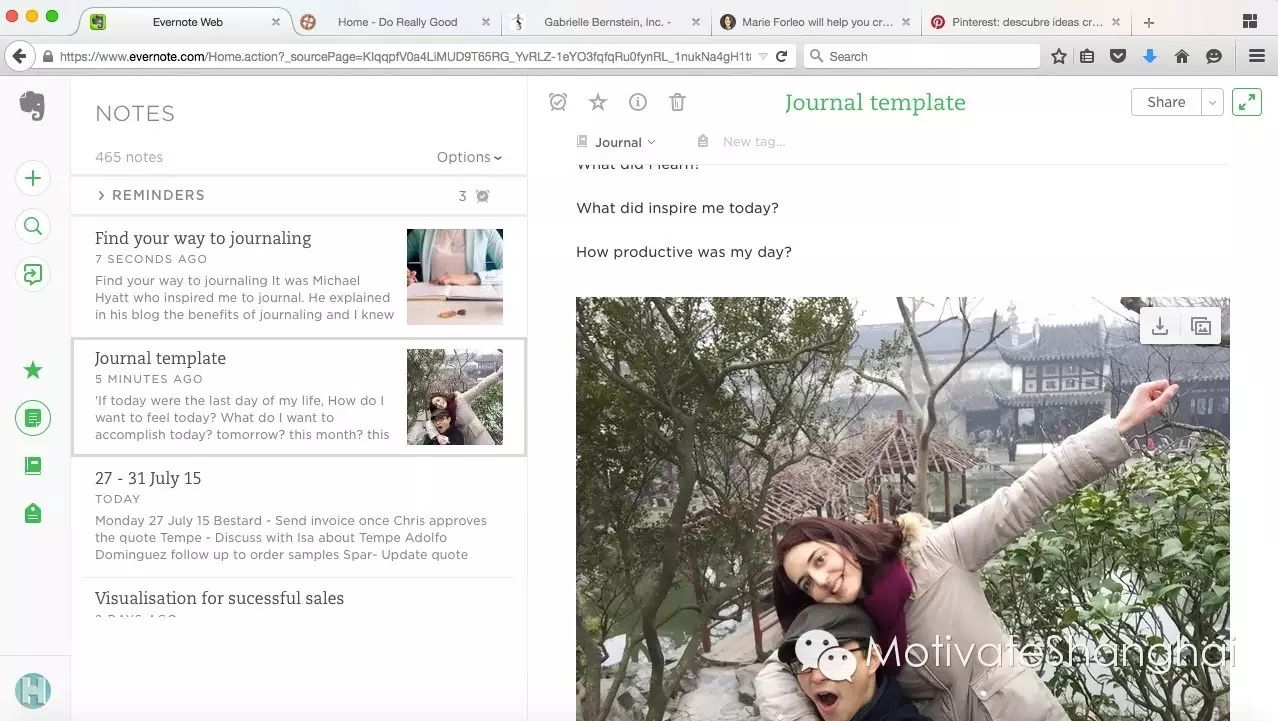Close the Evernote Web tab
The image size is (1278, 721).
coord(276,22)
